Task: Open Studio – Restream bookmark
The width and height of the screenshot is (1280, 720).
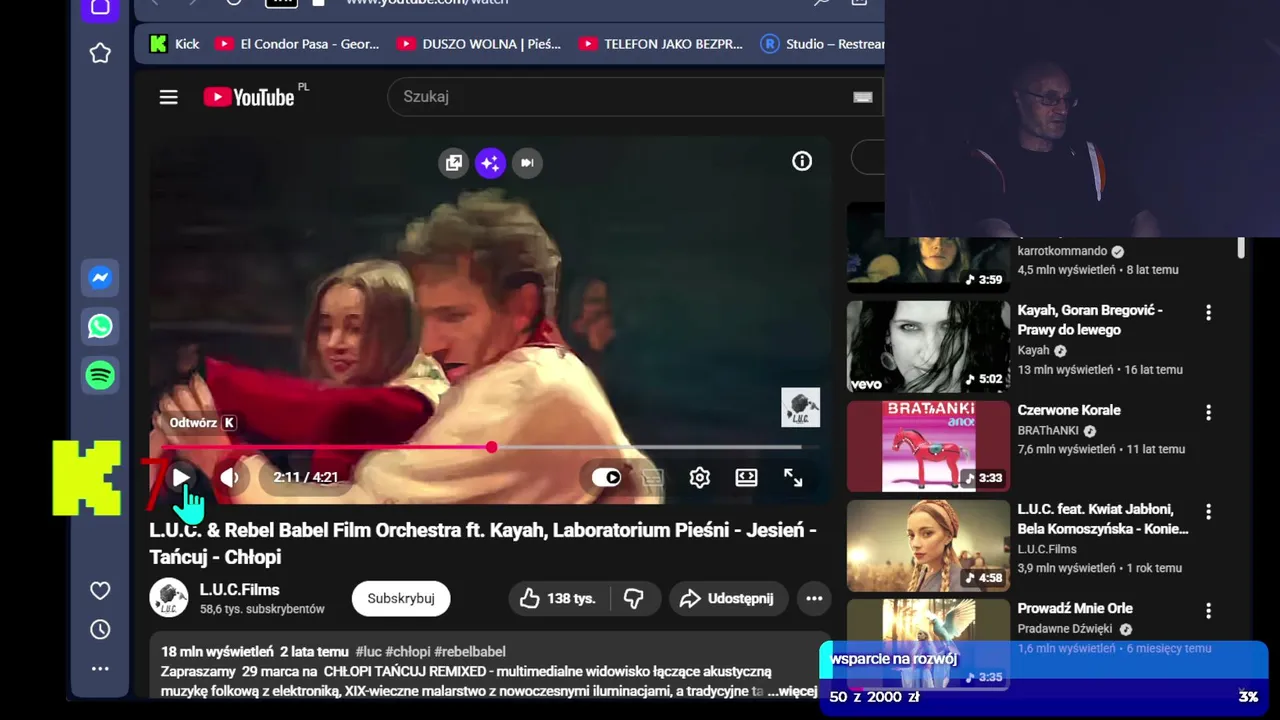Action: 822,43
